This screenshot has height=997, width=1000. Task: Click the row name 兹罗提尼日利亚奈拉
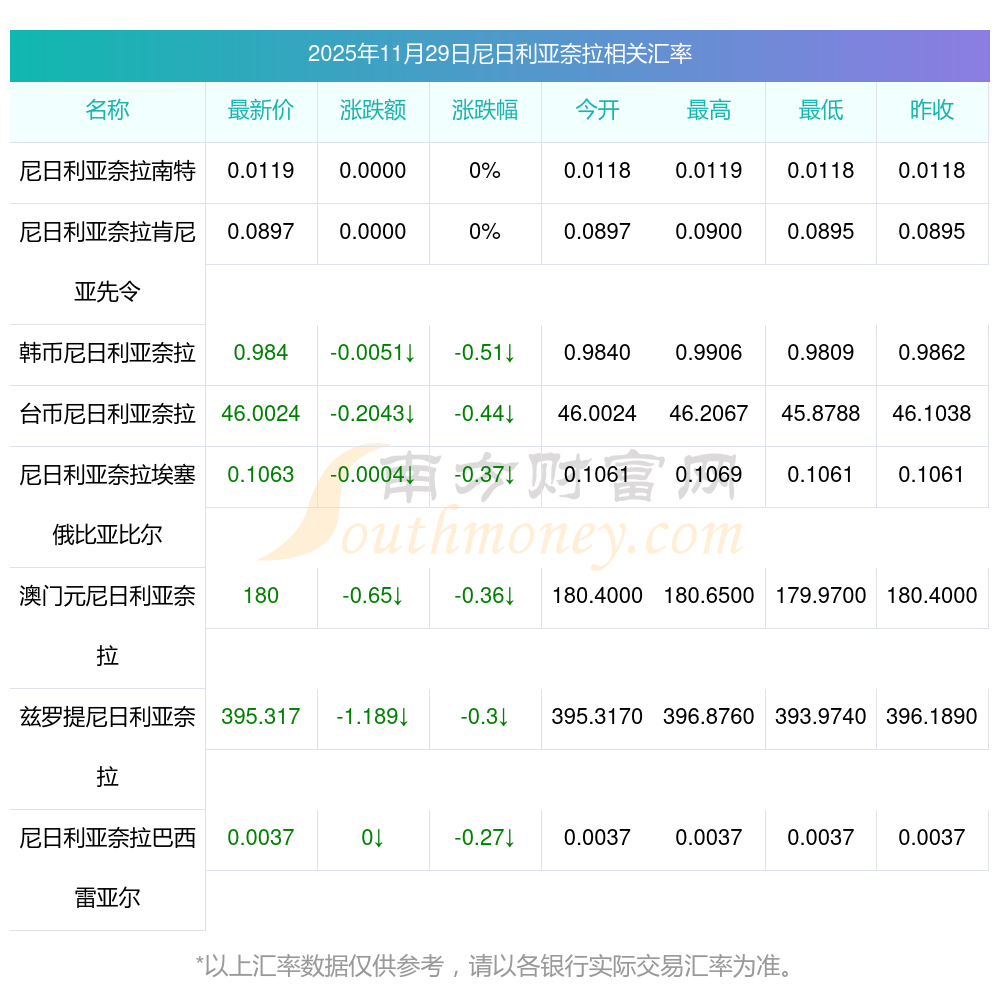(107, 747)
